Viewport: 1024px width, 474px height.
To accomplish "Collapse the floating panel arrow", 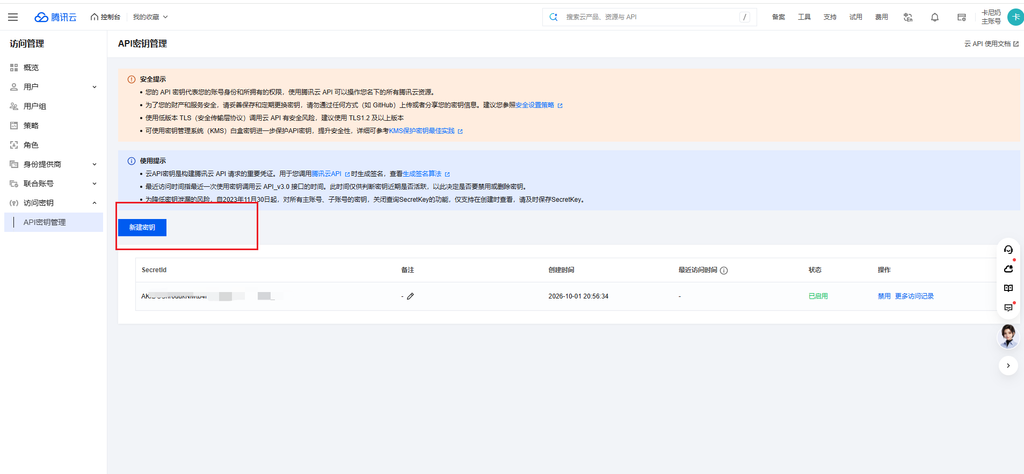I will pyautogui.click(x=1008, y=366).
